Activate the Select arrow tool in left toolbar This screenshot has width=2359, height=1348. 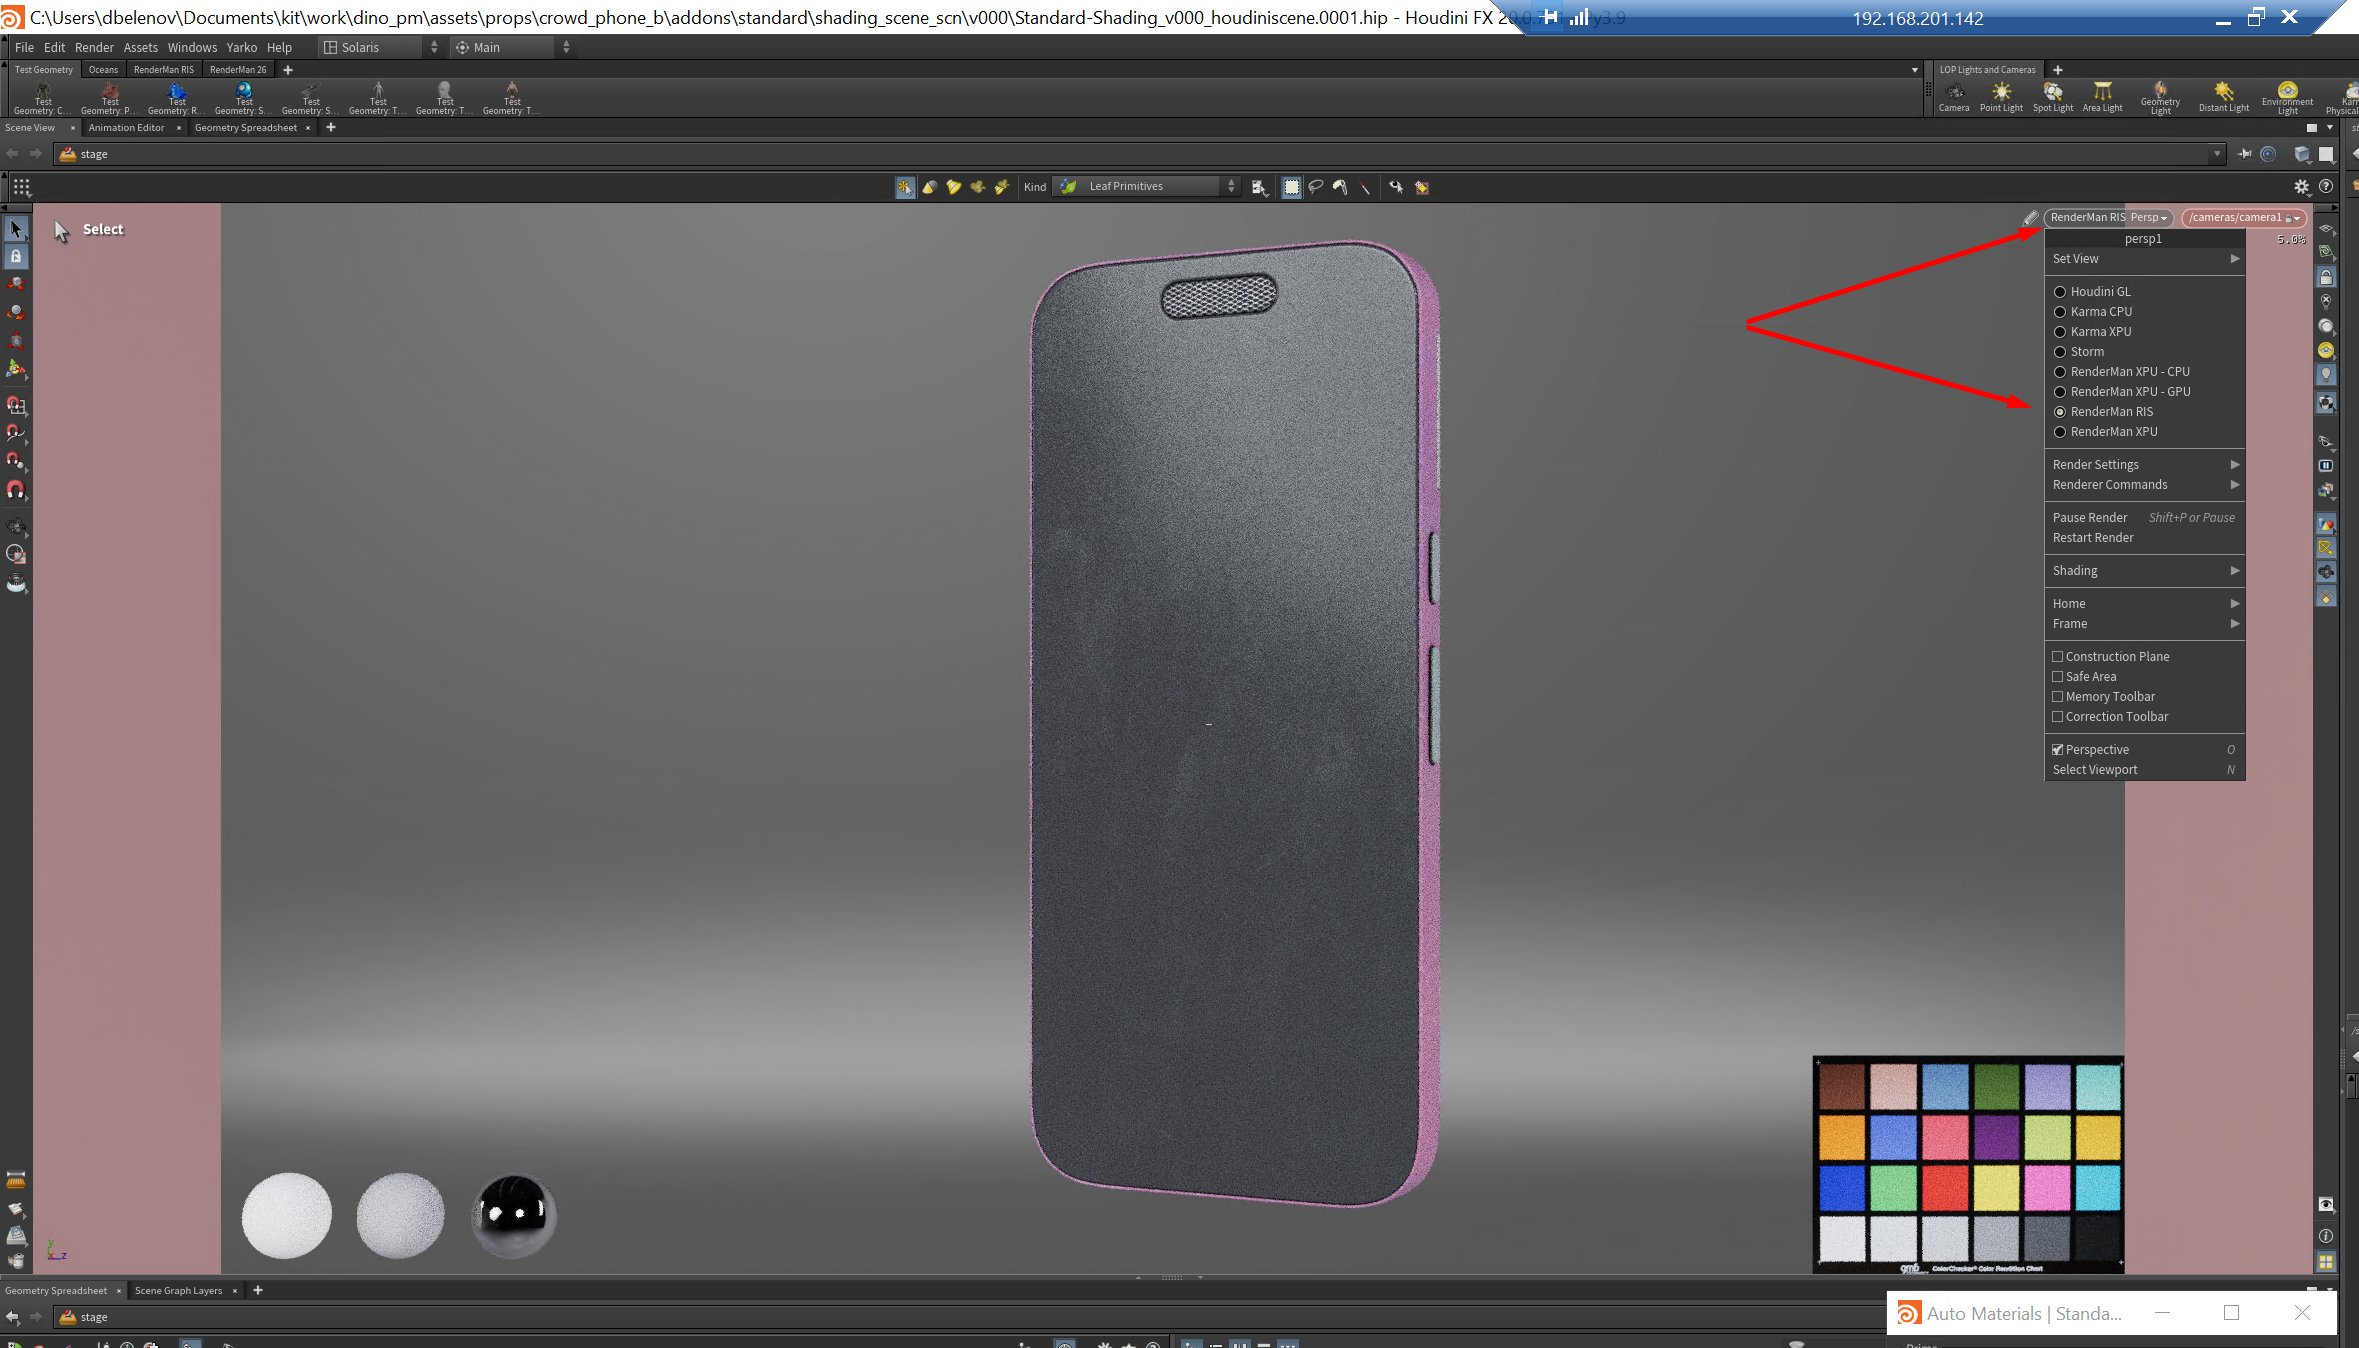tap(16, 229)
